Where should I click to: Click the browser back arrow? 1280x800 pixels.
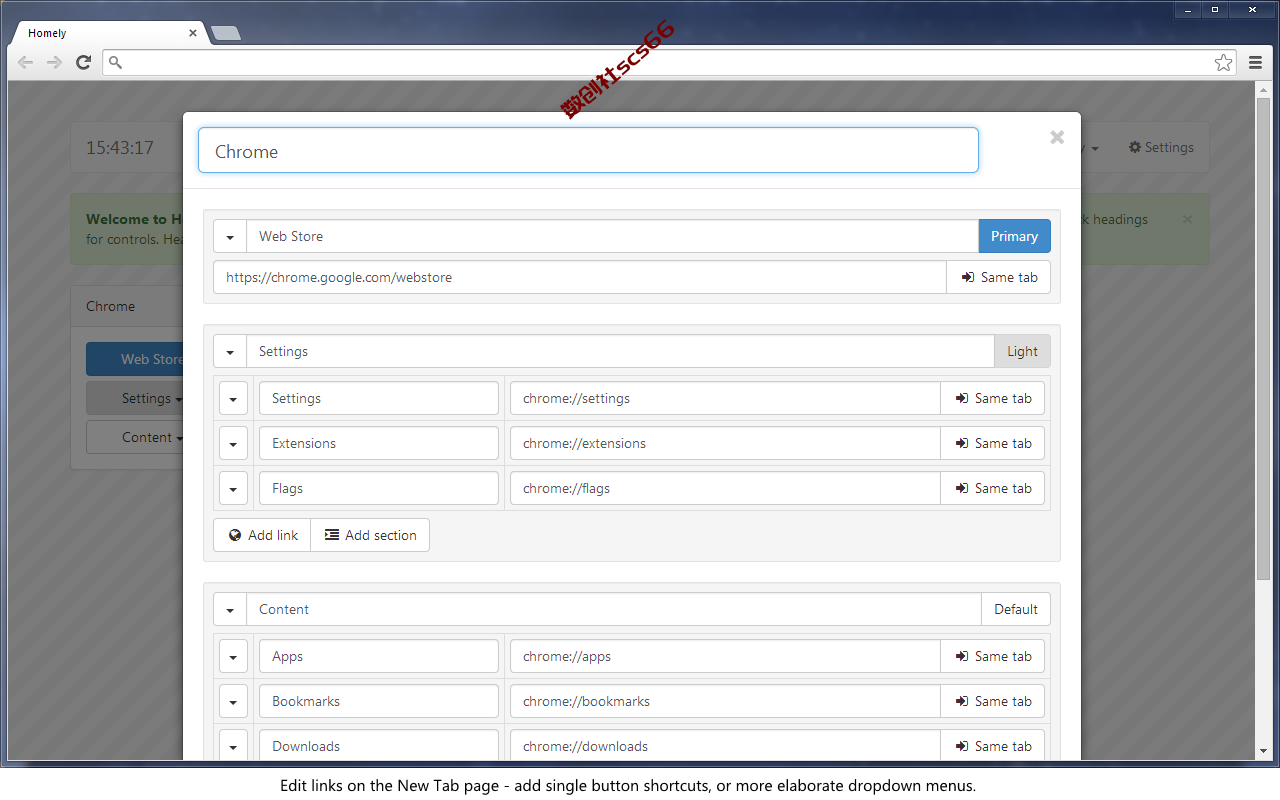coord(25,62)
